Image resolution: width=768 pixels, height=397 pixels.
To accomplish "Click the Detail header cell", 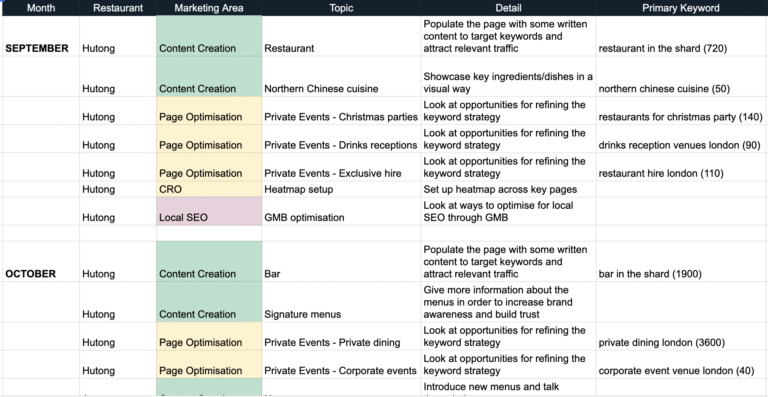I will (x=508, y=8).
